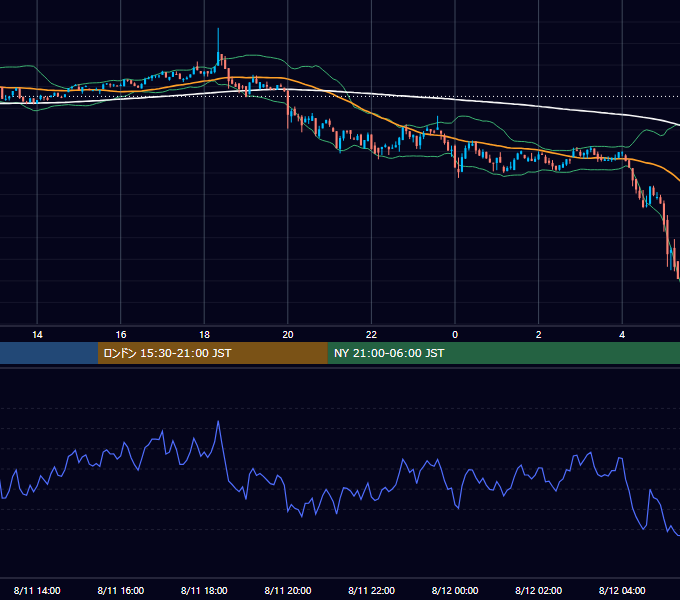Click the price chart axis label 4
The width and height of the screenshot is (680, 600).
click(622, 335)
